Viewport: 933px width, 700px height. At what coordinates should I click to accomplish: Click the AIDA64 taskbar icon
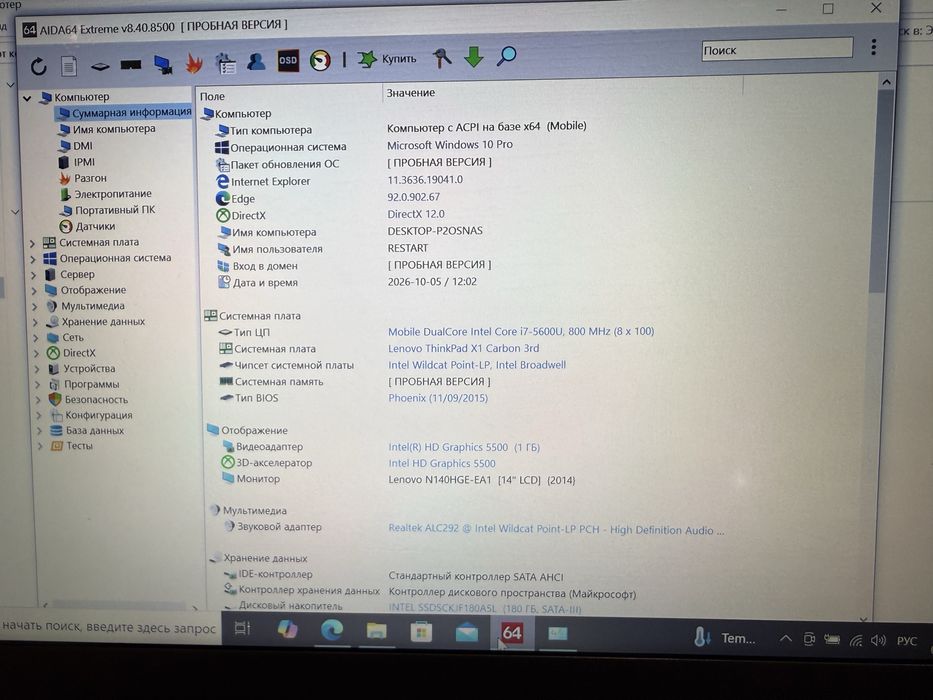[512, 633]
